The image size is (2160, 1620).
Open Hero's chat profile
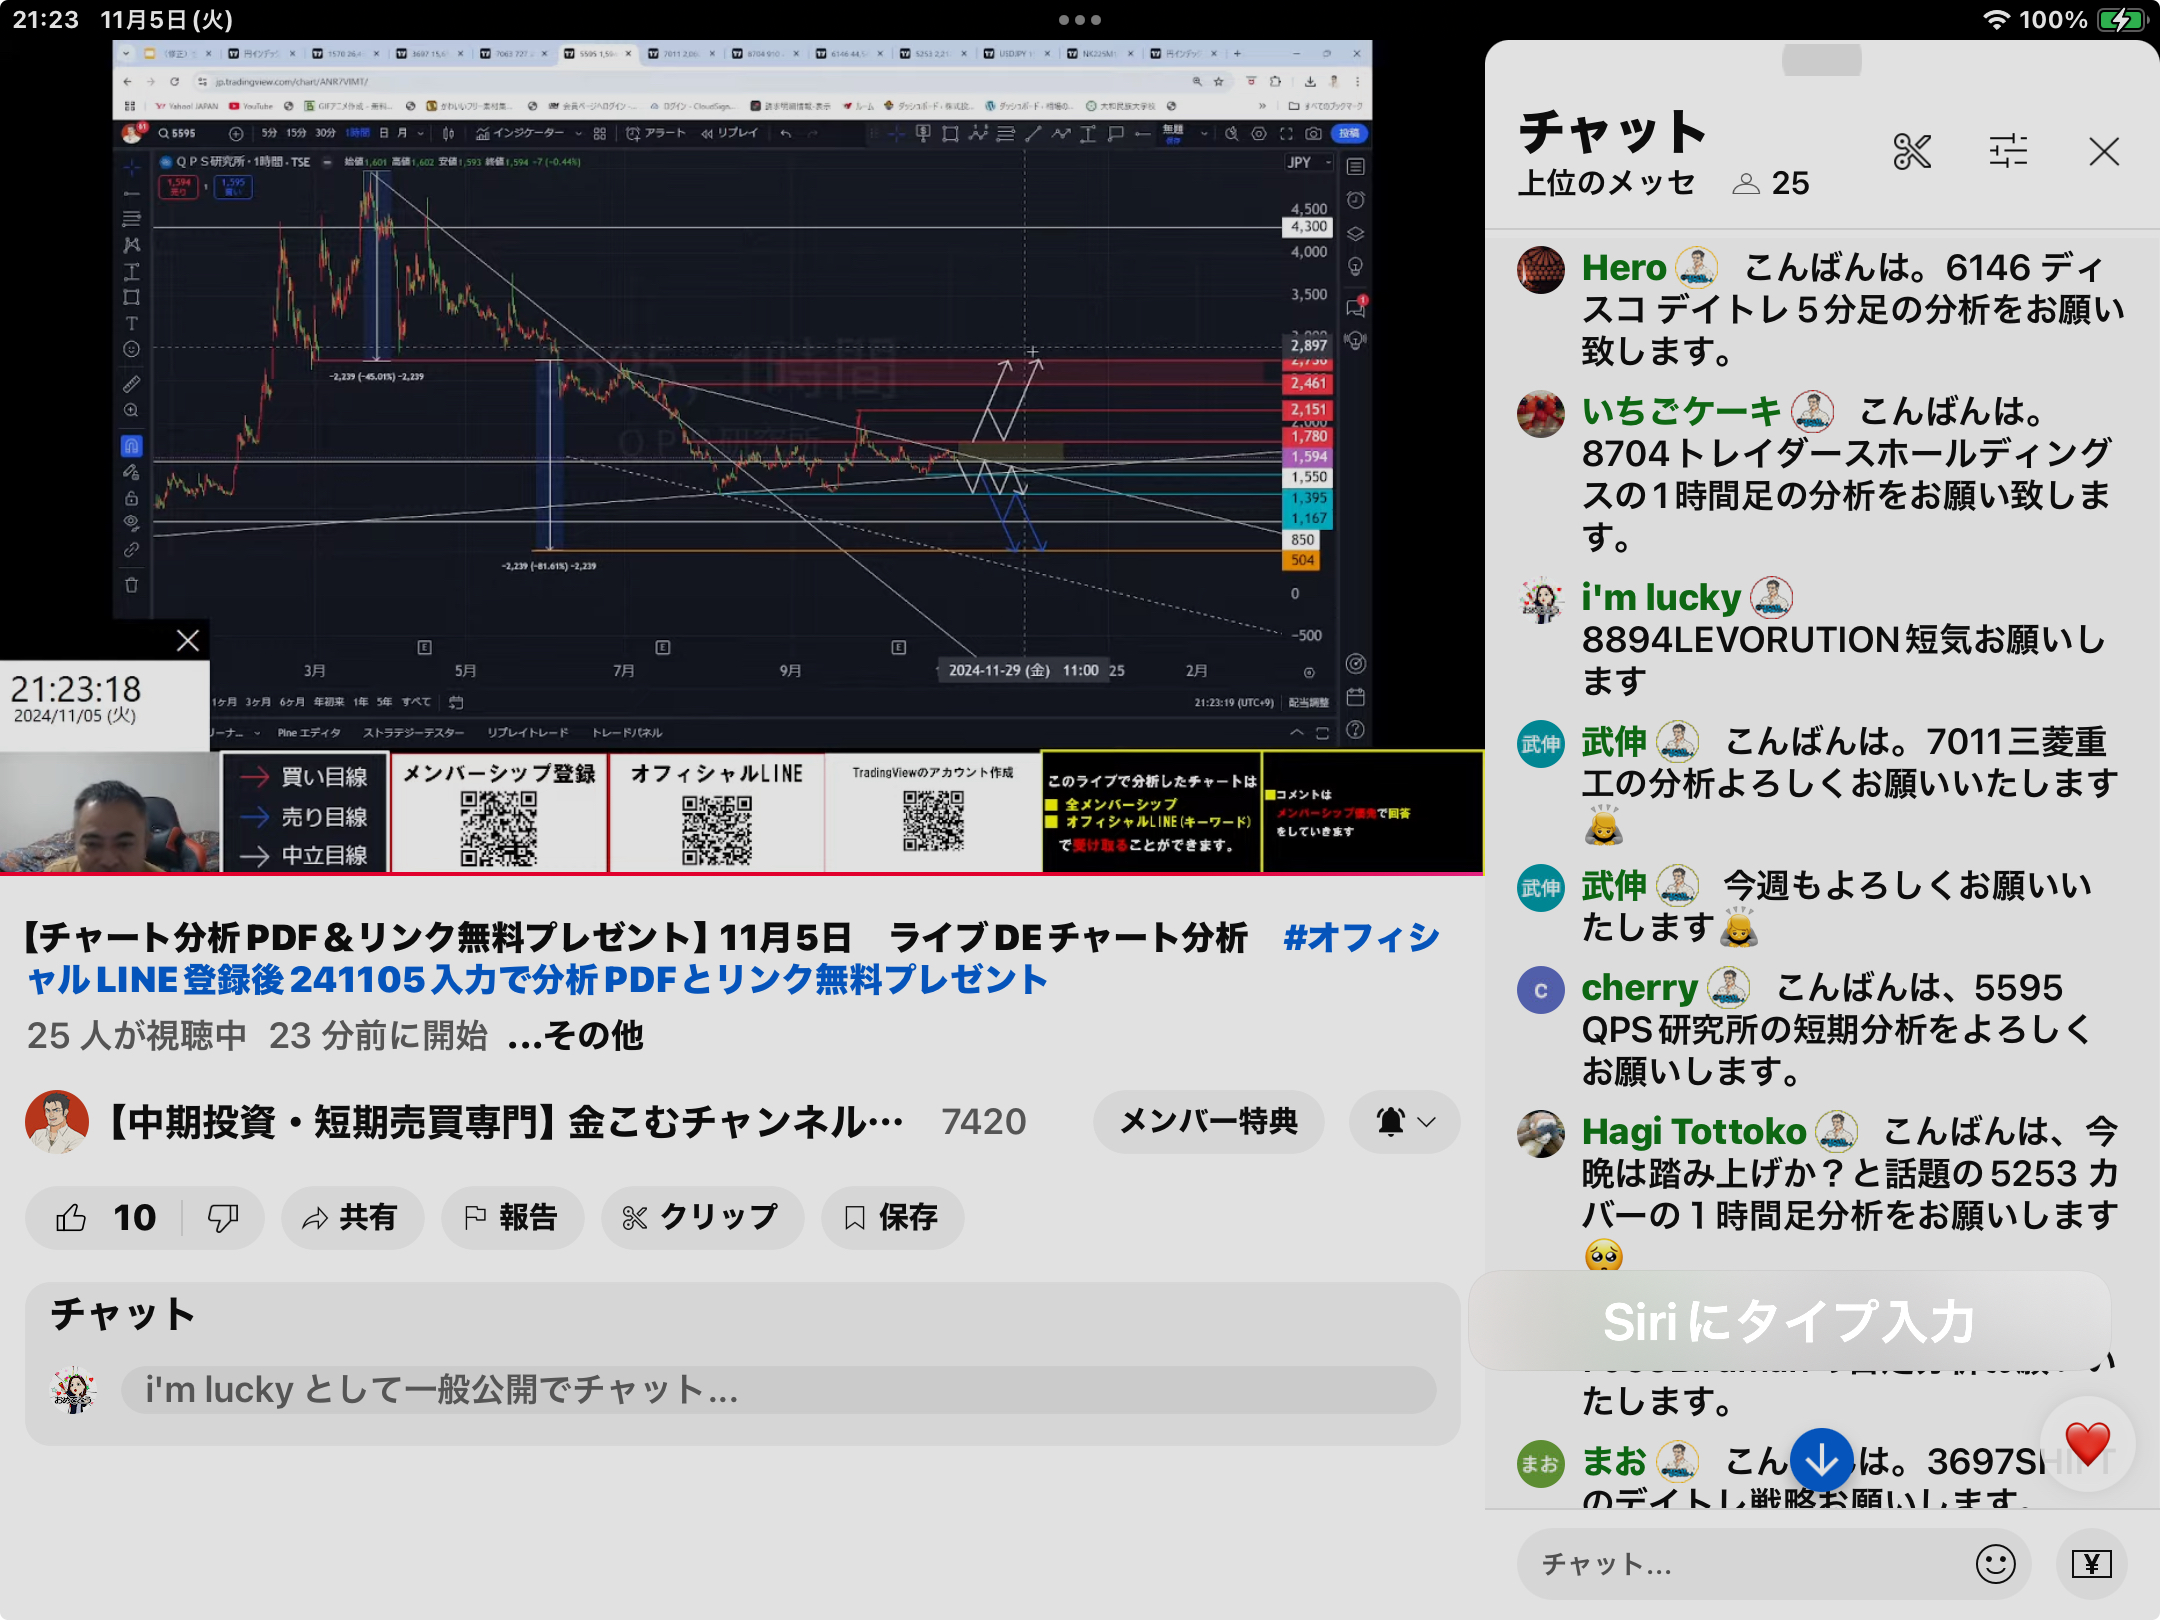(1541, 269)
